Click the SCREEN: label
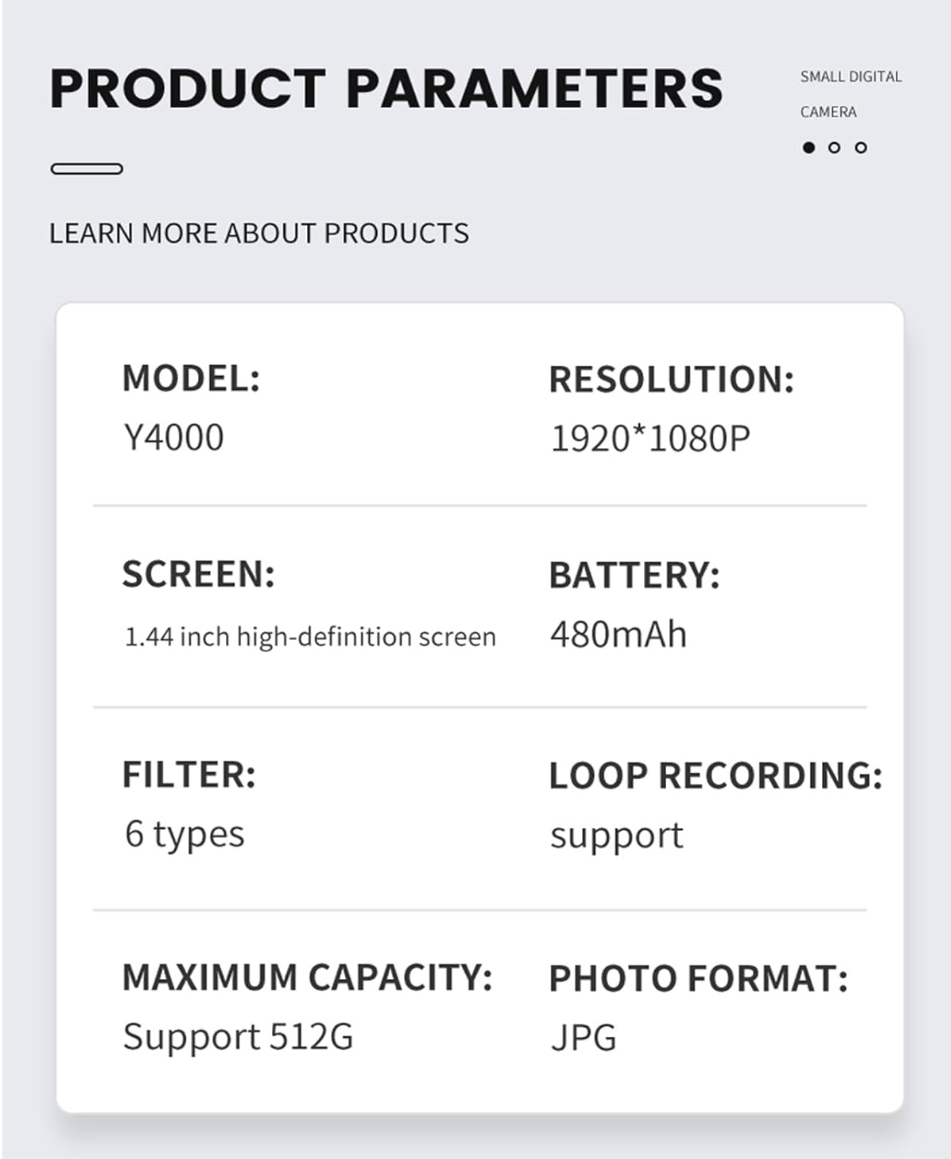 pos(198,574)
